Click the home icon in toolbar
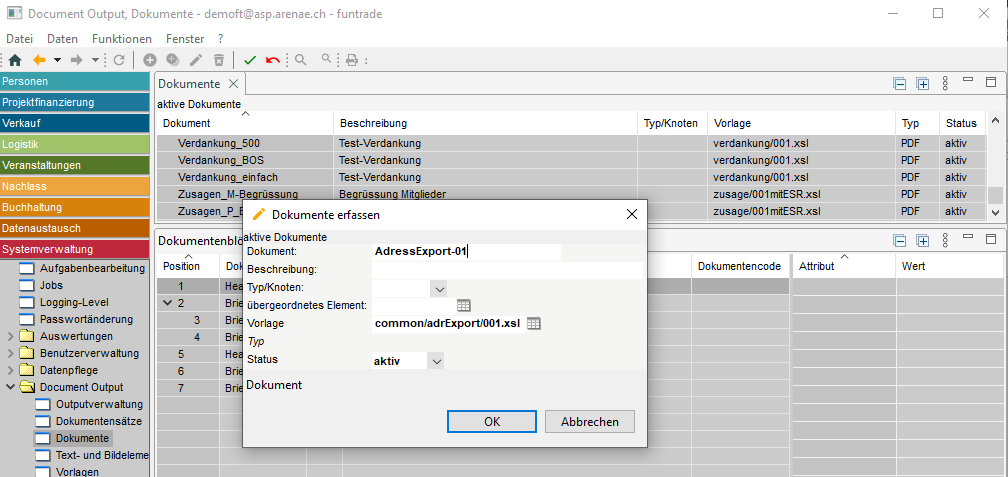The height and width of the screenshot is (477, 1008). pos(15,60)
